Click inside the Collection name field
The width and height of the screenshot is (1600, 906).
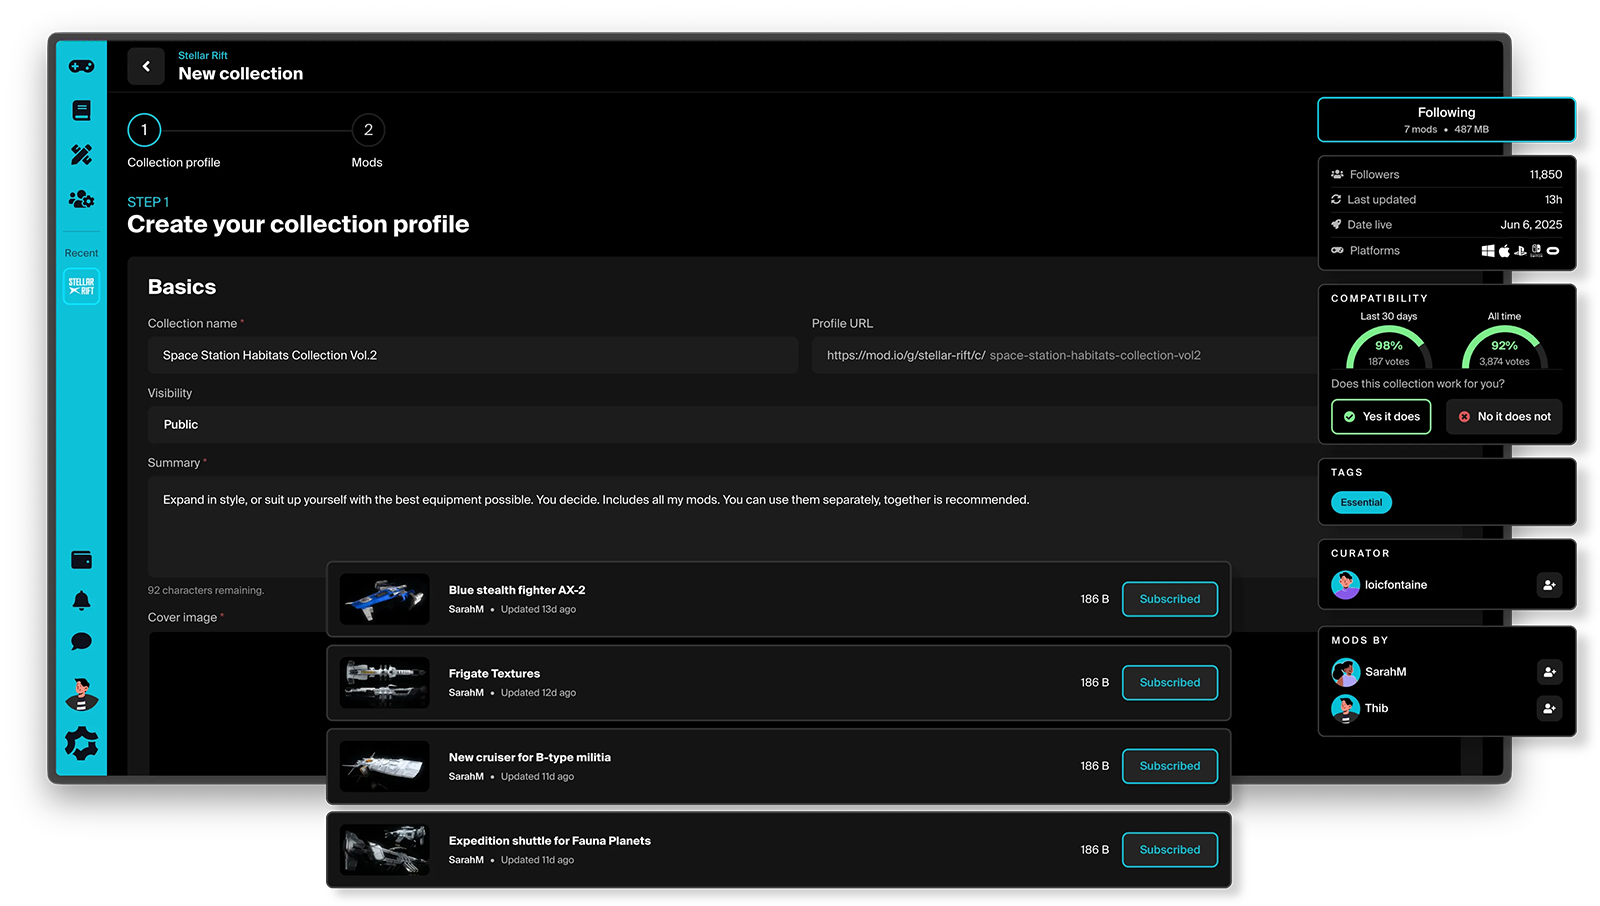[x=472, y=355]
